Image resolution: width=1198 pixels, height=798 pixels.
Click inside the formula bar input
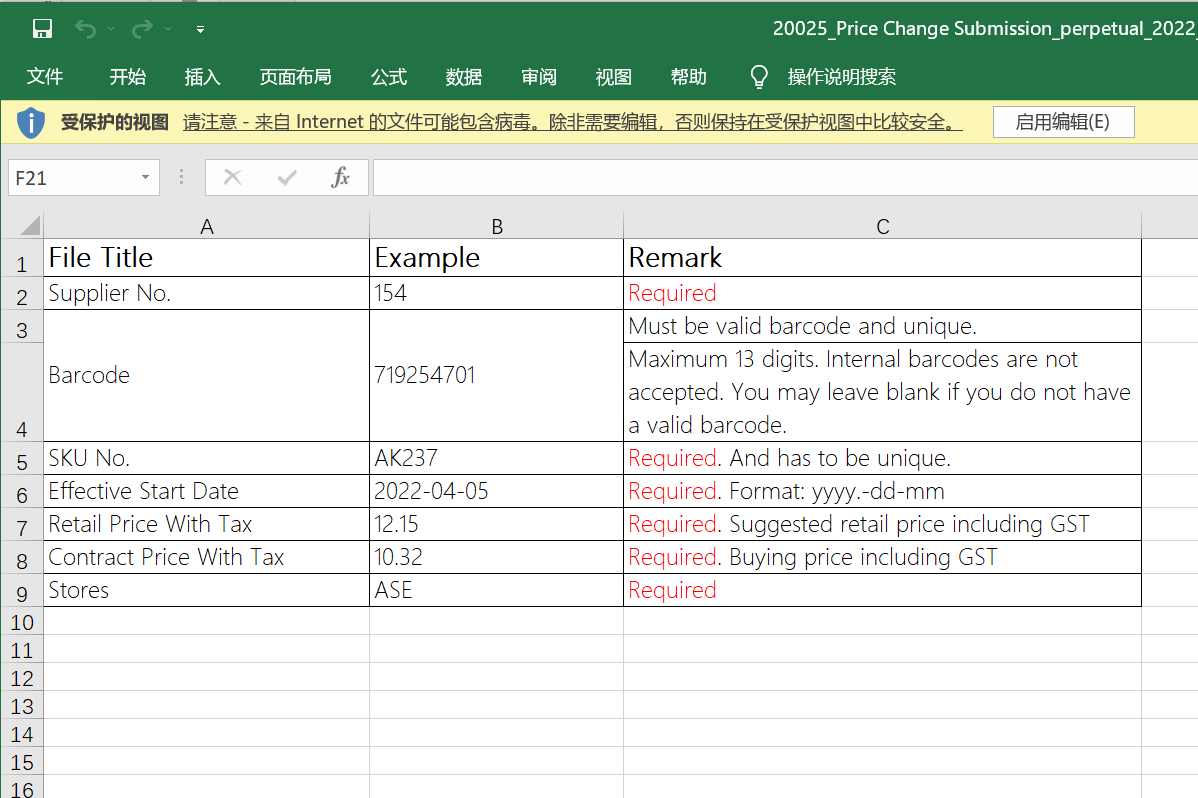[780, 177]
